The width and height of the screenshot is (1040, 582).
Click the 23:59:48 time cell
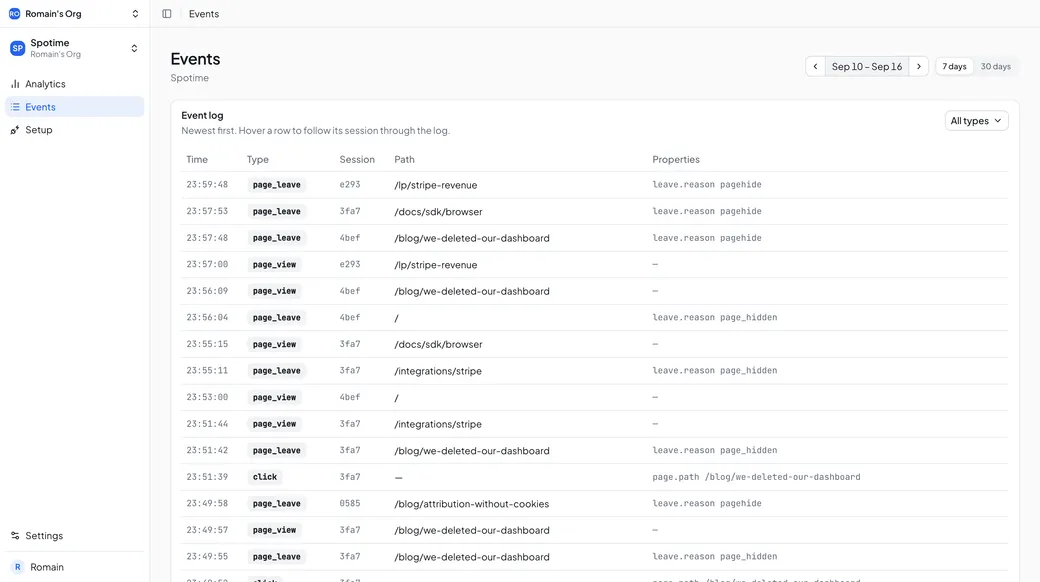point(207,184)
